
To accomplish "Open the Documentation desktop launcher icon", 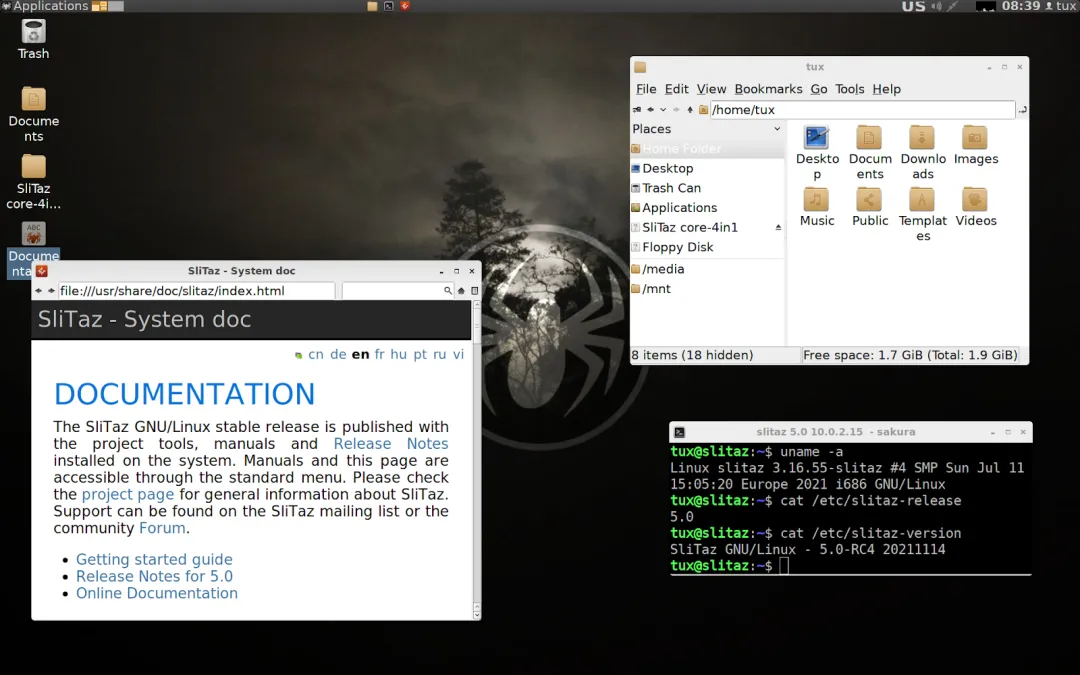I will (x=33, y=234).
